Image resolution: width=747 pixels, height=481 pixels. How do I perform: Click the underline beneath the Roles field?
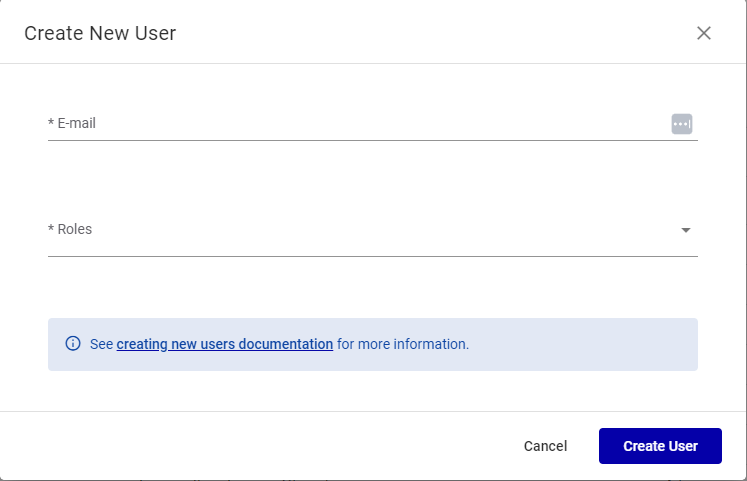[x=372, y=256]
